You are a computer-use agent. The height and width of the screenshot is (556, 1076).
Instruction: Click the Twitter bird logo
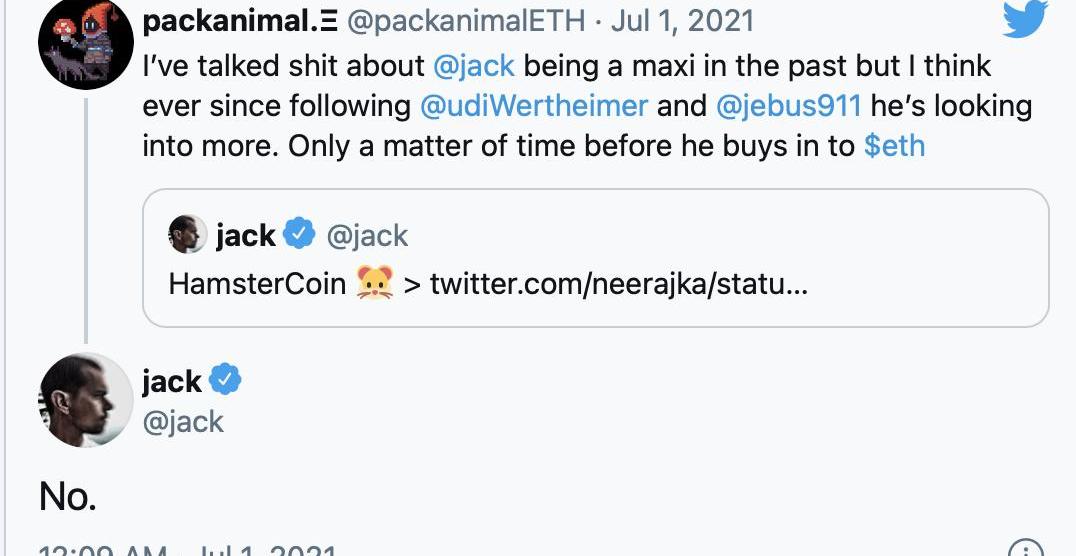point(1024,18)
